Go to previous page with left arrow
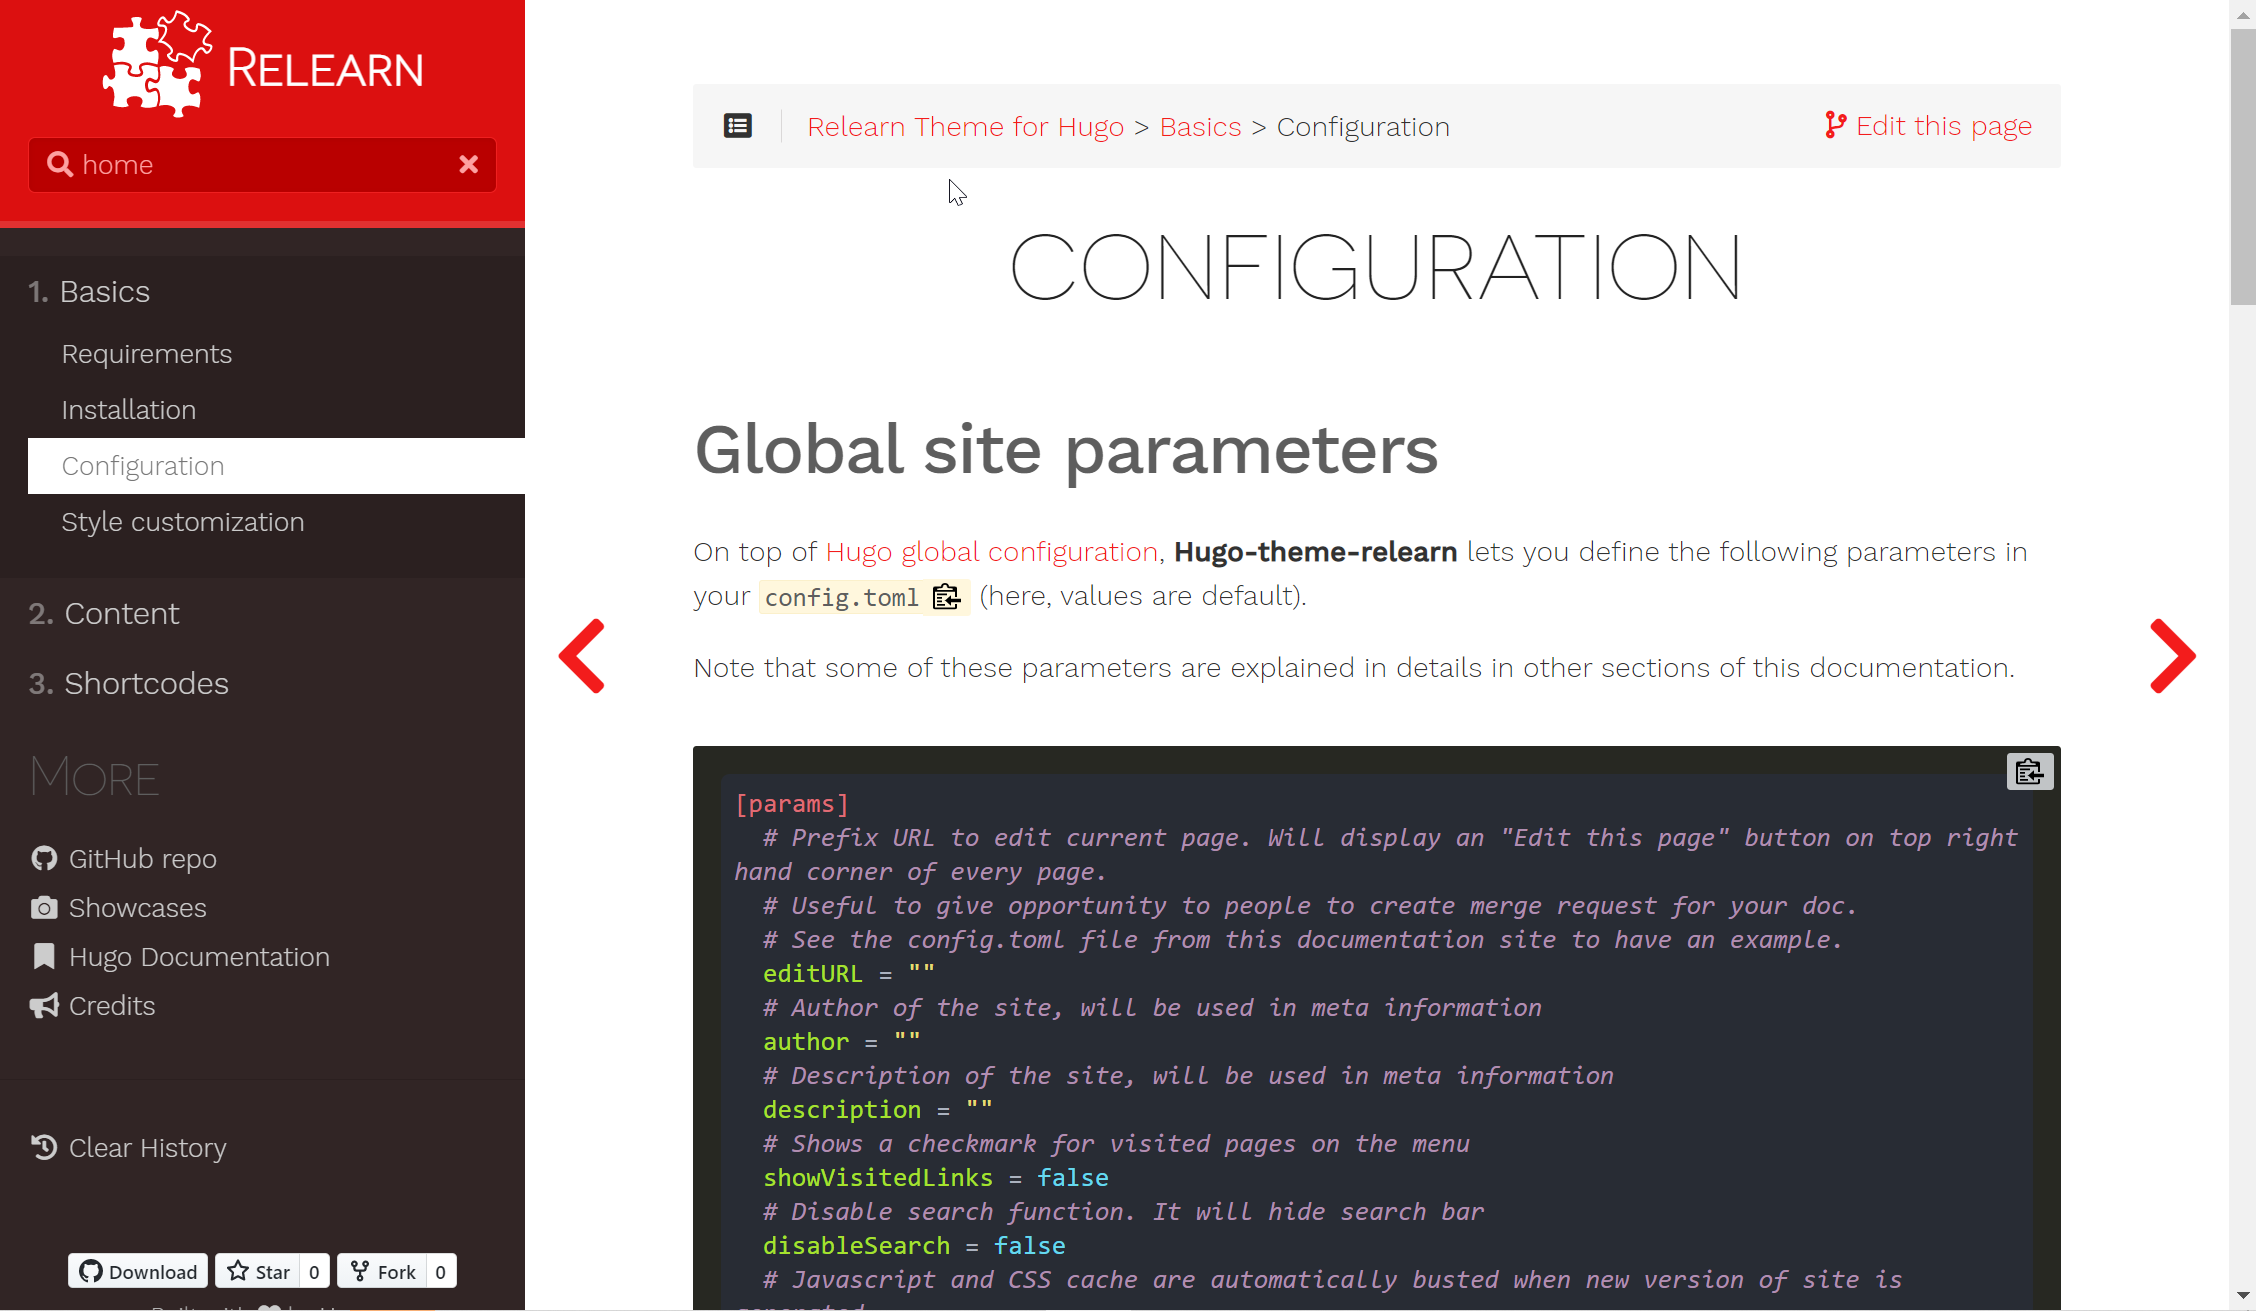 coord(582,656)
